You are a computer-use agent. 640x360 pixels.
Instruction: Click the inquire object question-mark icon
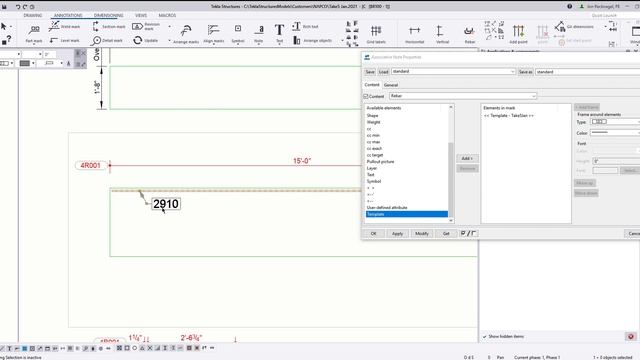[x=6, y=40]
